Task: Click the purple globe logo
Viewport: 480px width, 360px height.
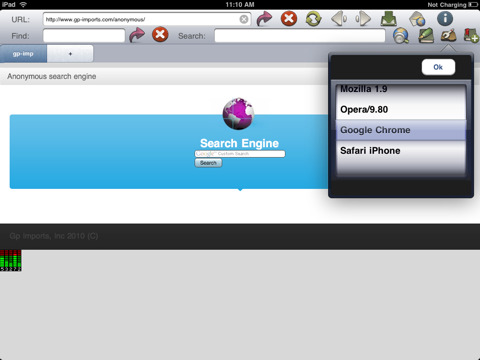Action: 238,114
